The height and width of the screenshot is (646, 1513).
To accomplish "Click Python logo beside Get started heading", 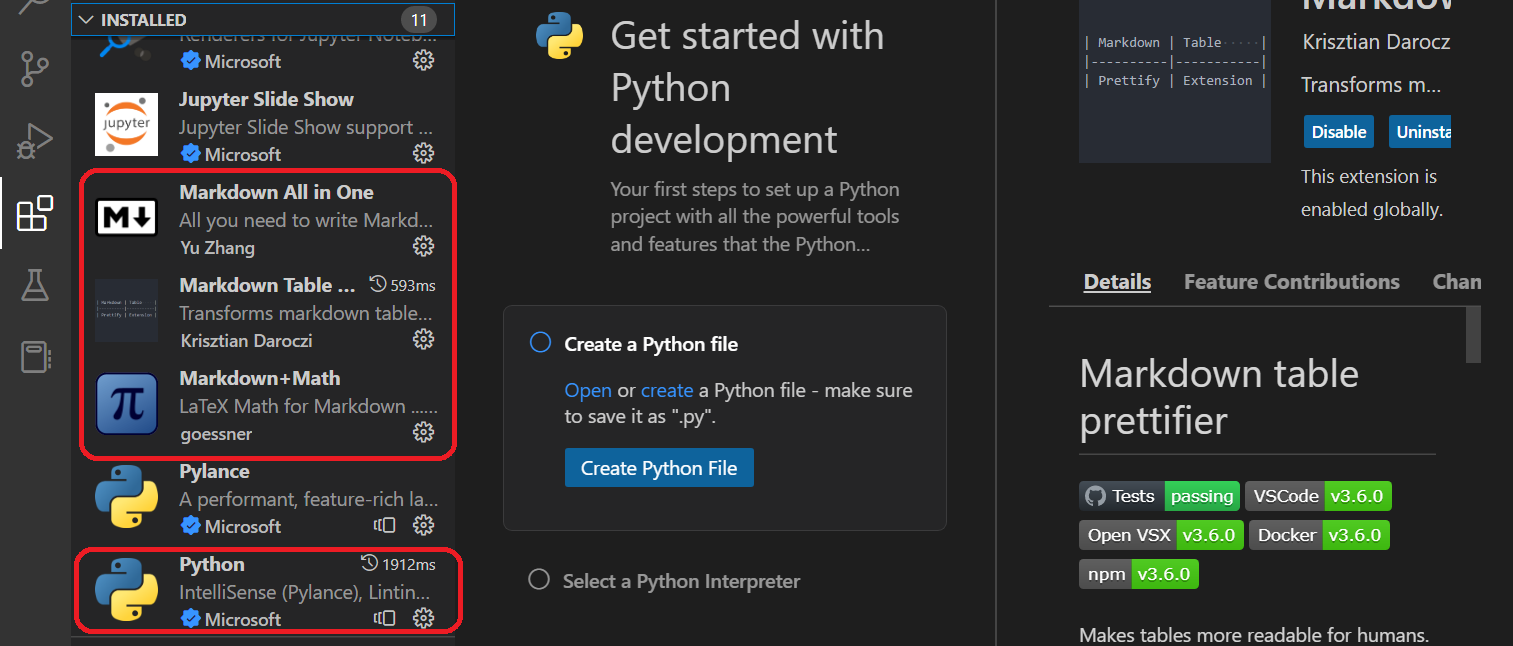I will pyautogui.click(x=560, y=36).
